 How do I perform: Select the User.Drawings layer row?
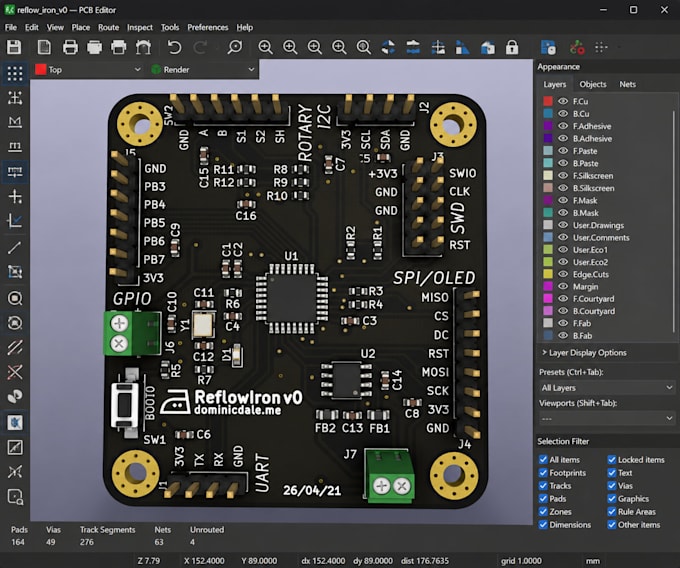[606, 225]
